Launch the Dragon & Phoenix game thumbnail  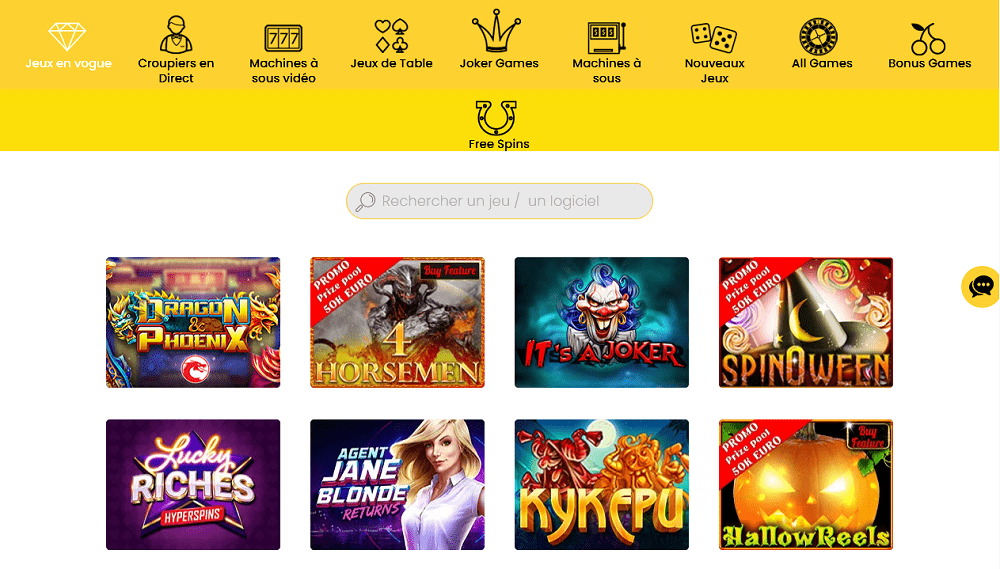193,322
